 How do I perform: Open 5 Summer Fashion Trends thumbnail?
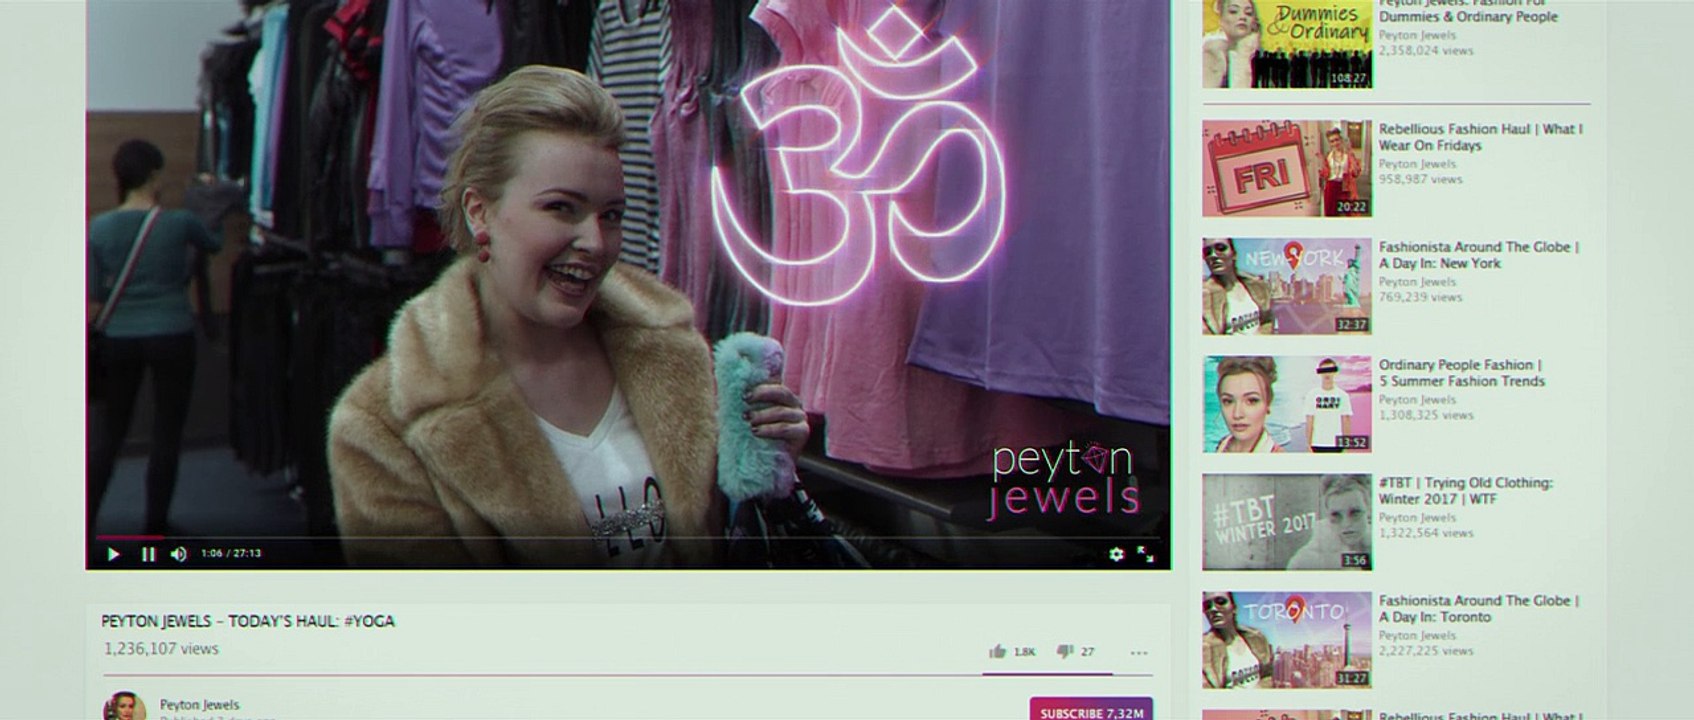pyautogui.click(x=1287, y=404)
